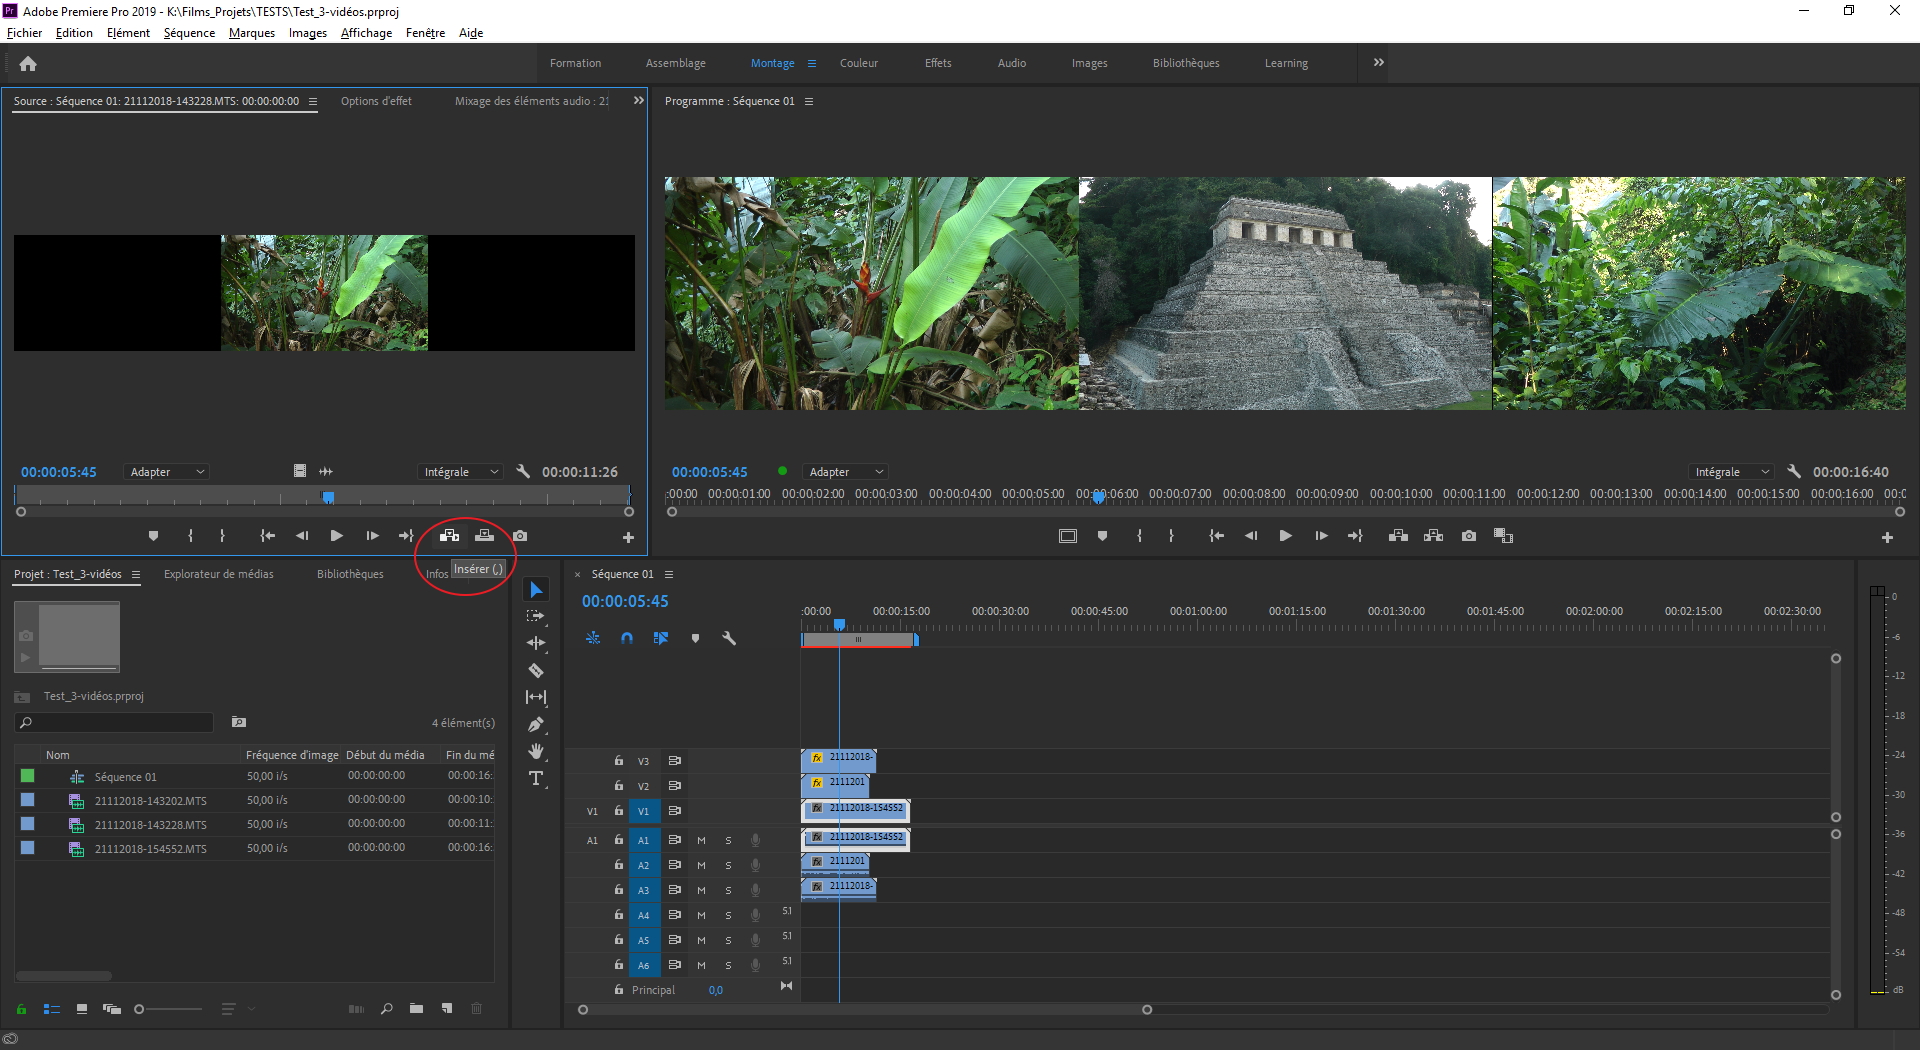
Task: Open Options d'effet tab
Action: (376, 101)
